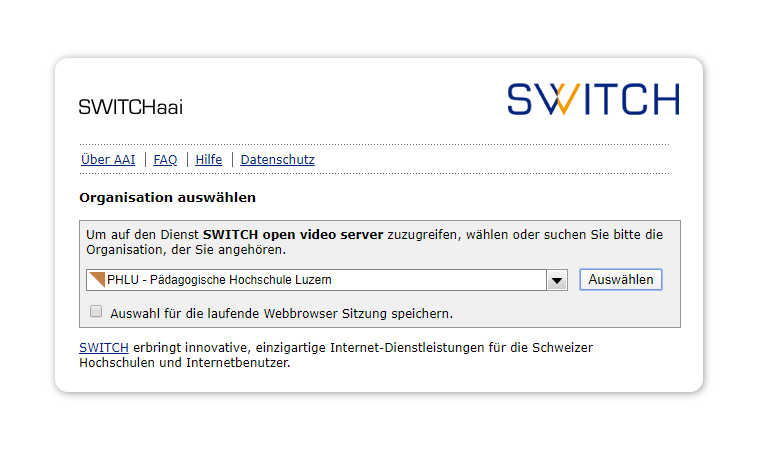The height and width of the screenshot is (464, 778).
Task: Follow the SWITCH link in the footer text
Action: (104, 347)
